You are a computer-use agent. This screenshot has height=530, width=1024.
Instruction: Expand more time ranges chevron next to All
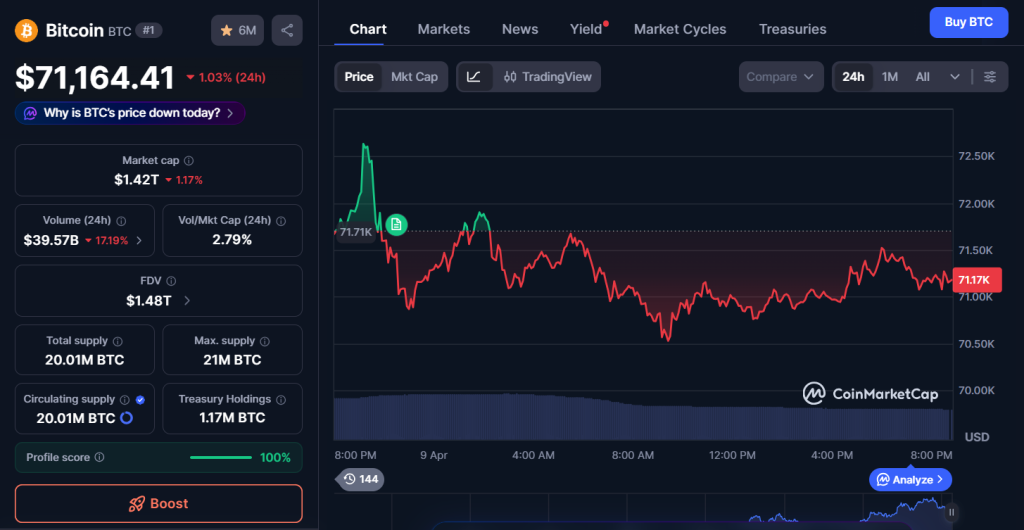(x=955, y=77)
